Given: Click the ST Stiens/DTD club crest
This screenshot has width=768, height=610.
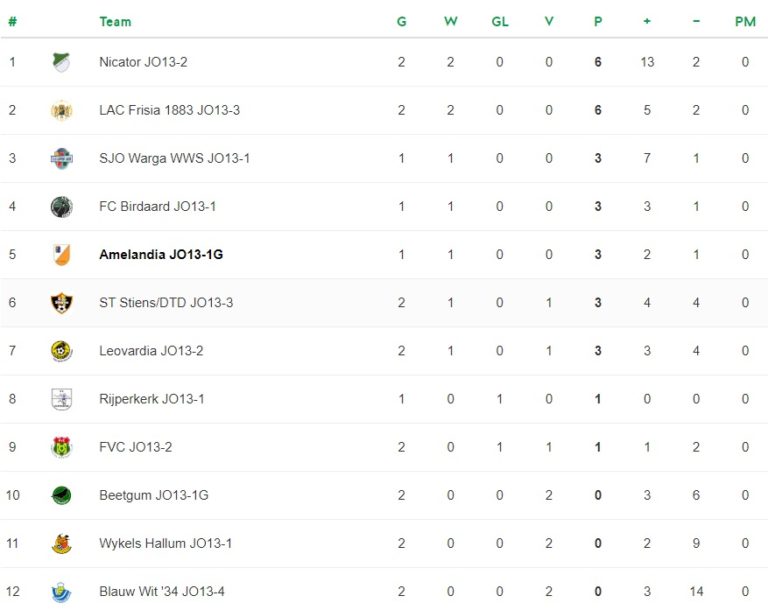Looking at the screenshot, I should pos(61,302).
